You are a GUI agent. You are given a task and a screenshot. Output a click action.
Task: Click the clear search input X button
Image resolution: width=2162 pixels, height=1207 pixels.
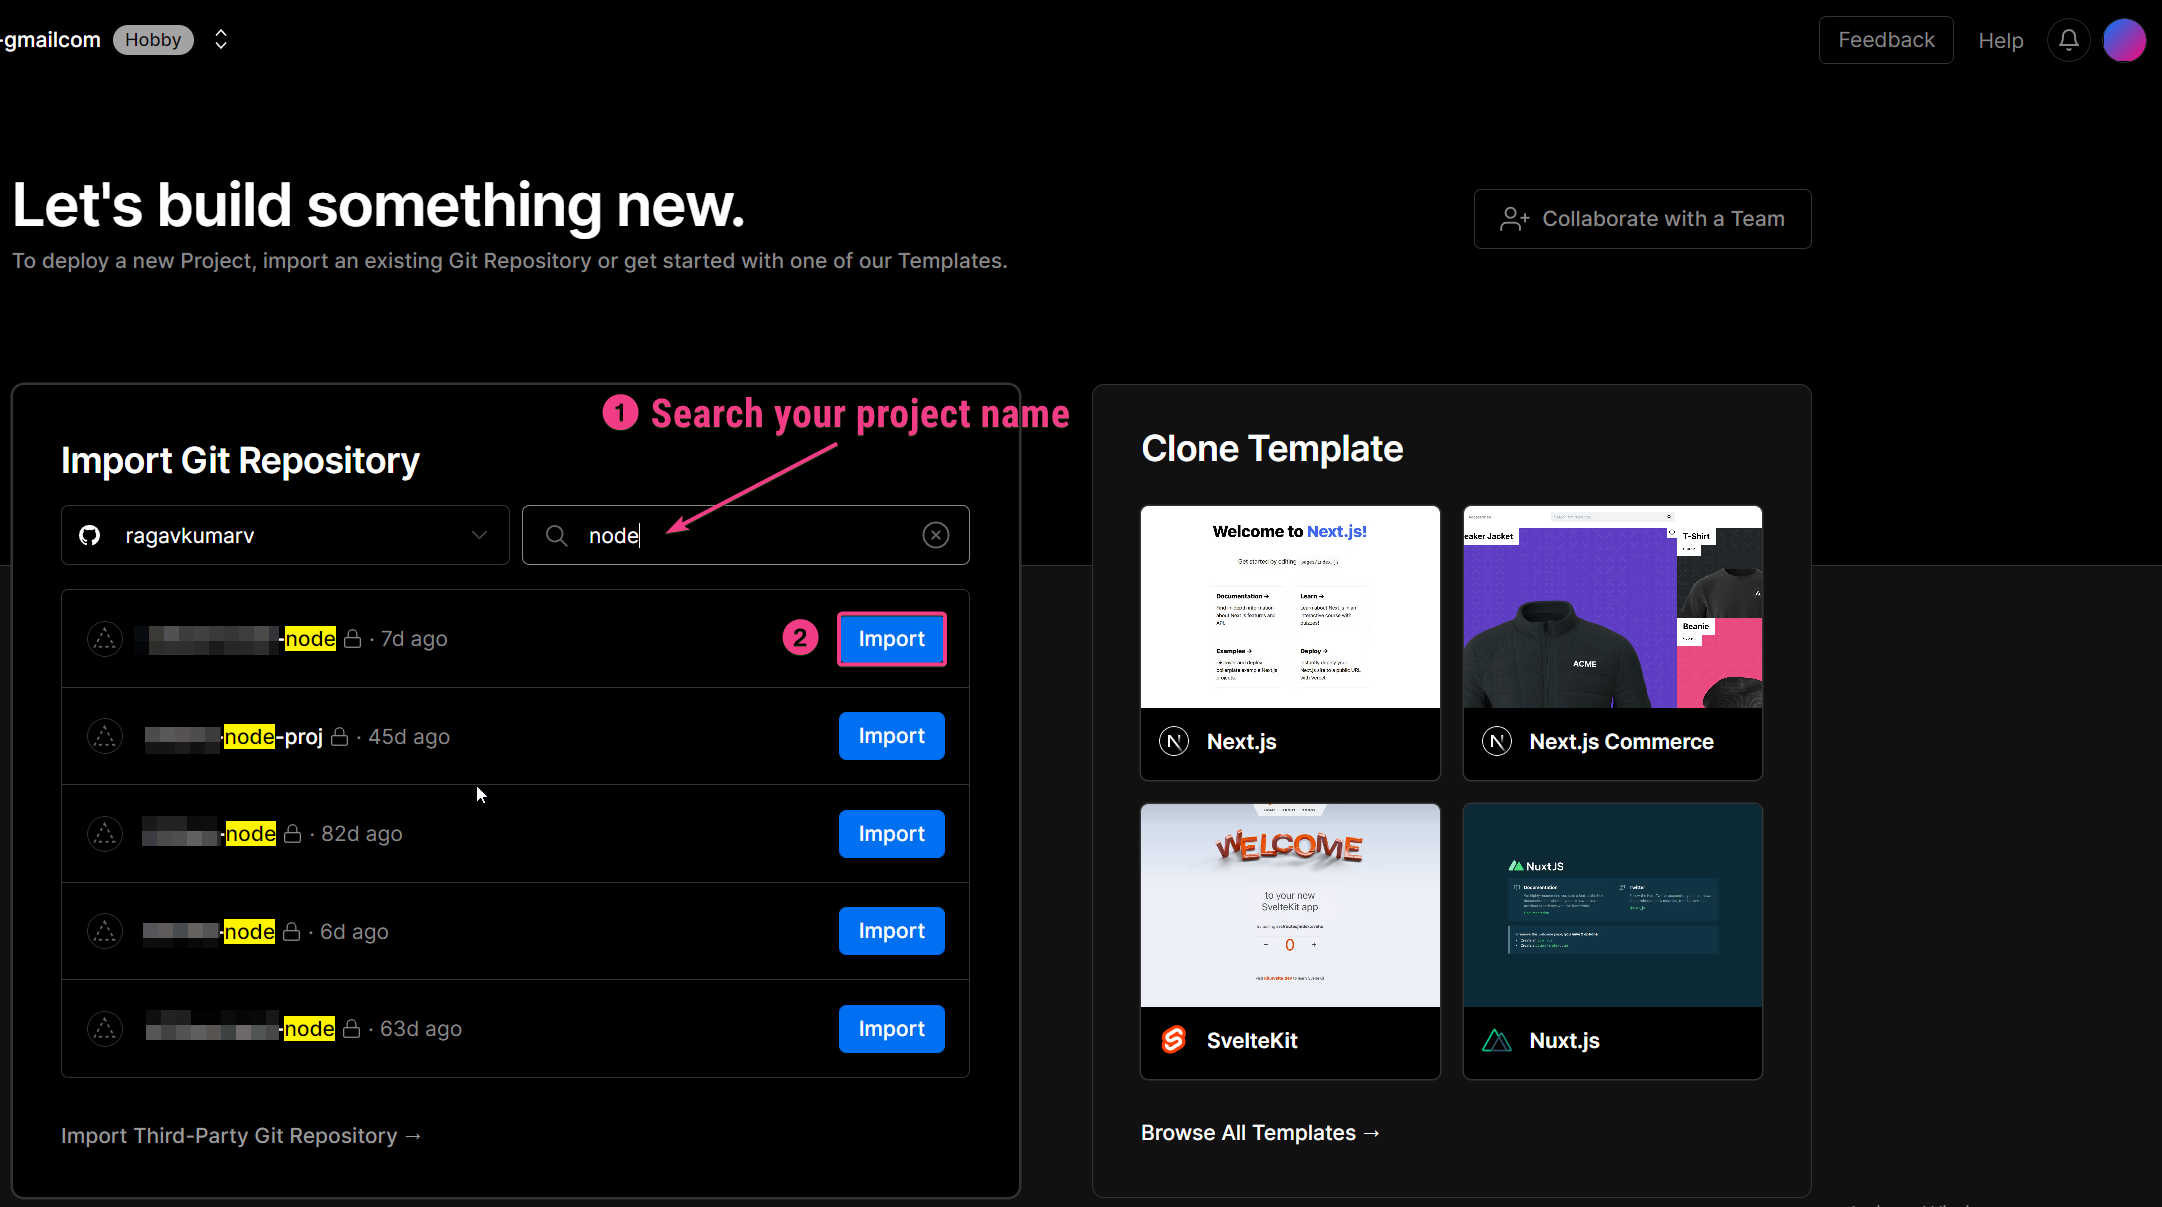(937, 534)
